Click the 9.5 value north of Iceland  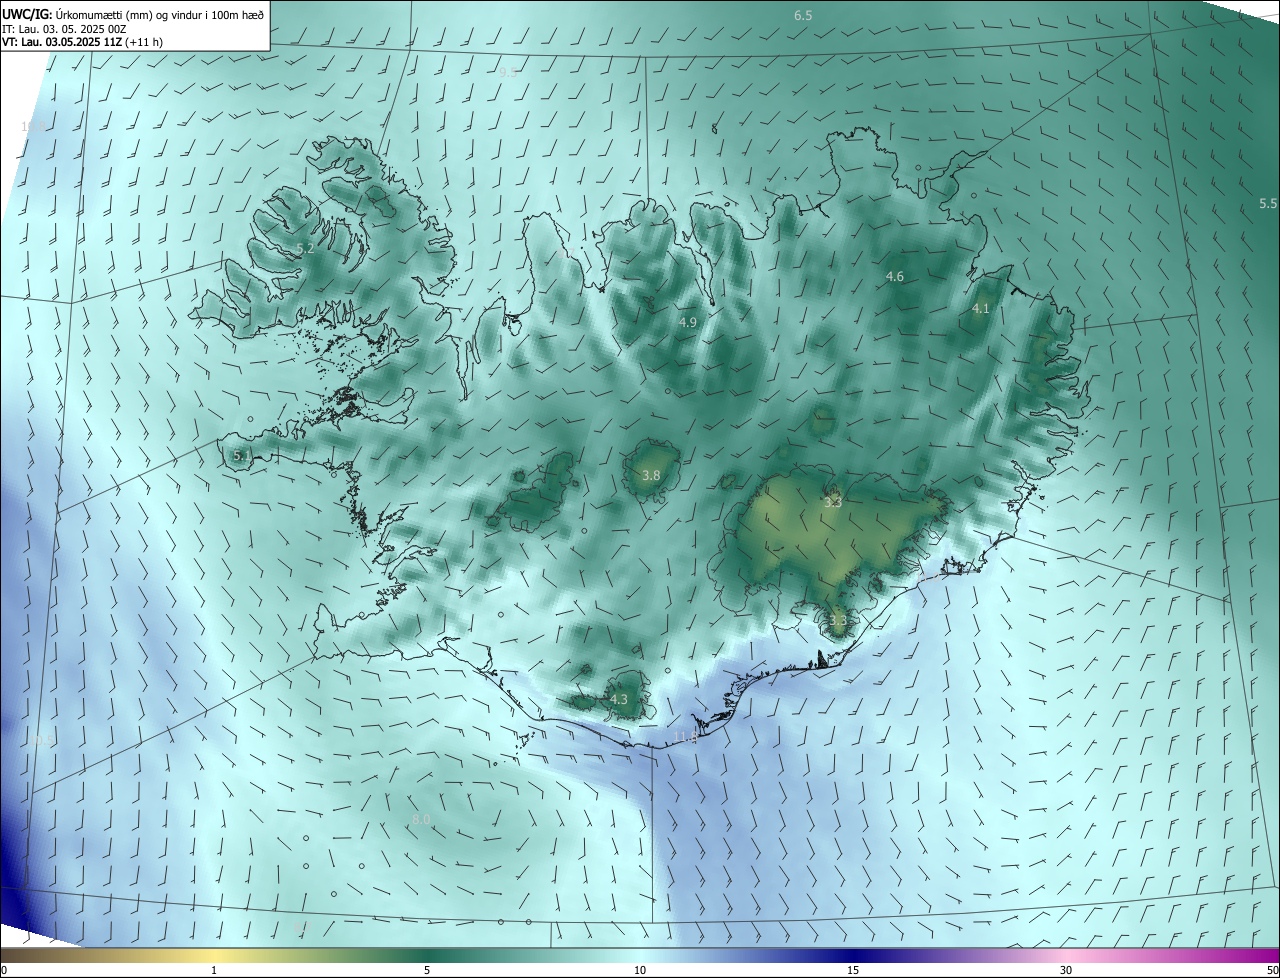pyautogui.click(x=508, y=73)
